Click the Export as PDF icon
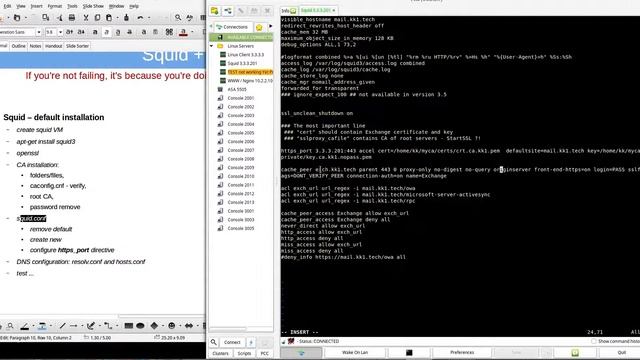The image size is (640, 360). coord(60,18)
